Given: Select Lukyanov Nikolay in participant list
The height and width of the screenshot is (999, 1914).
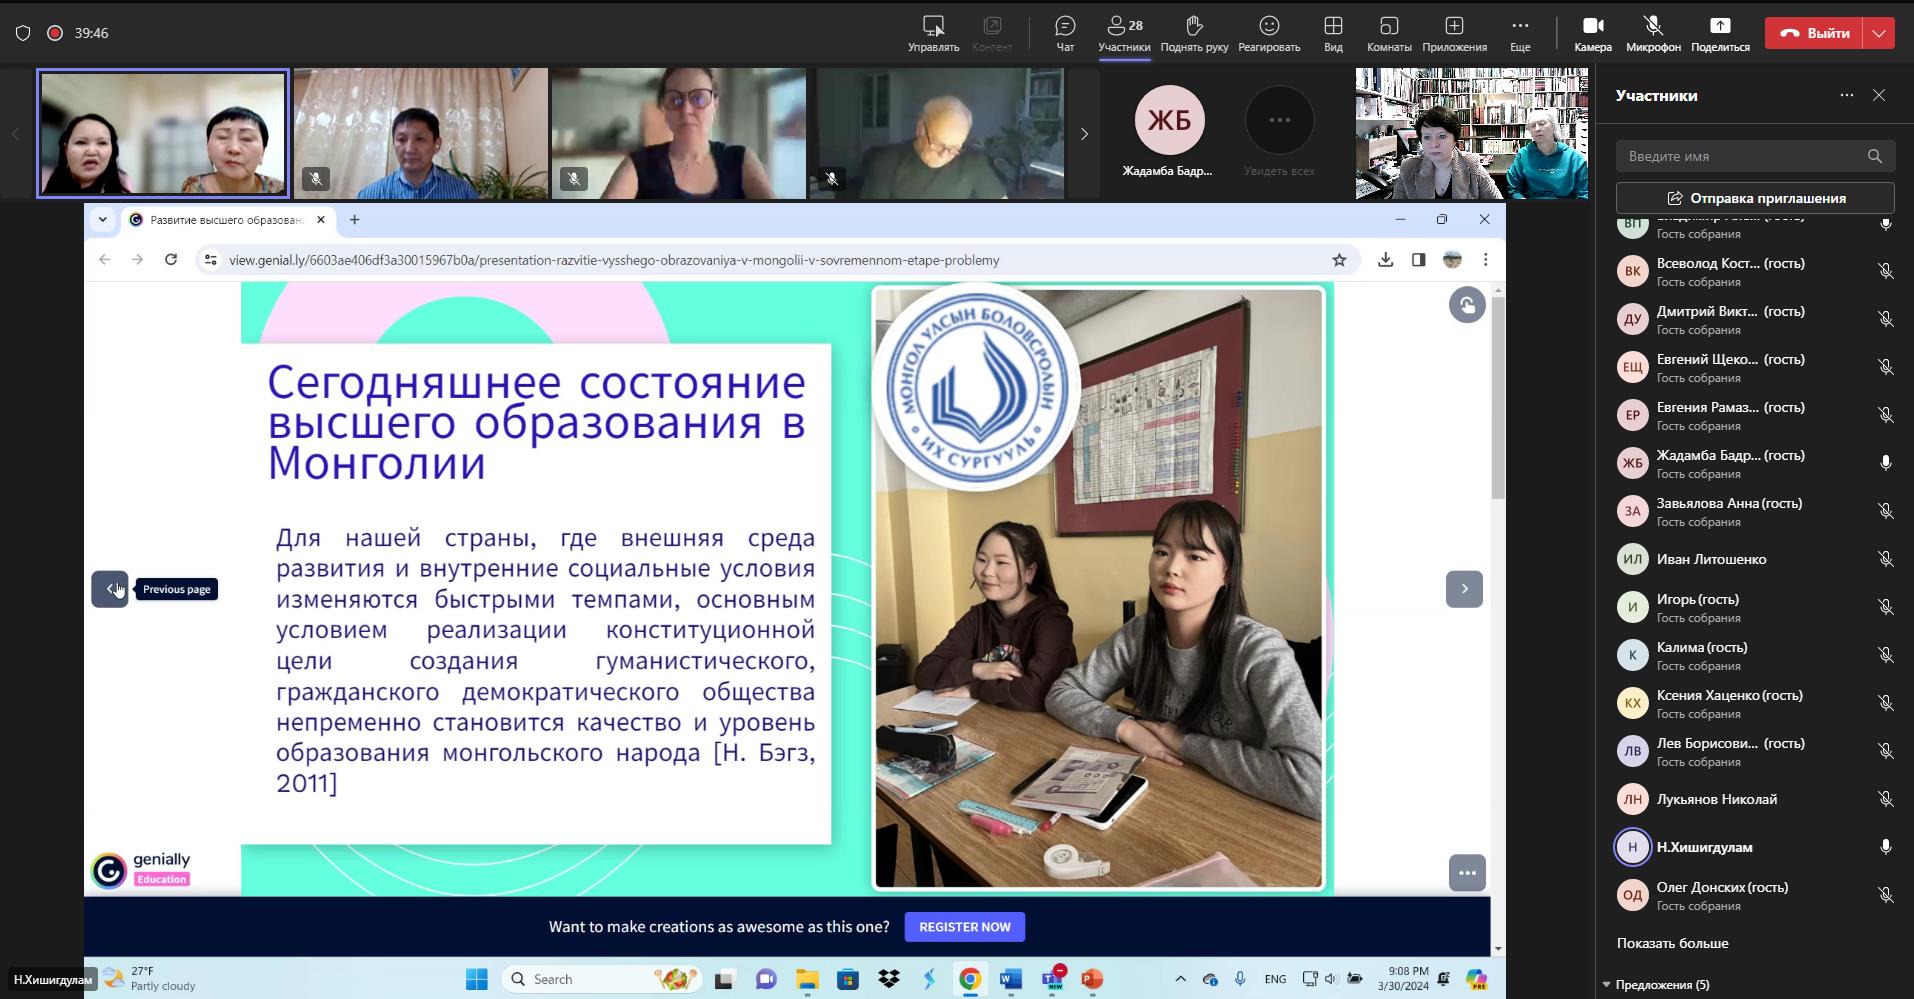Looking at the screenshot, I should tap(1716, 799).
